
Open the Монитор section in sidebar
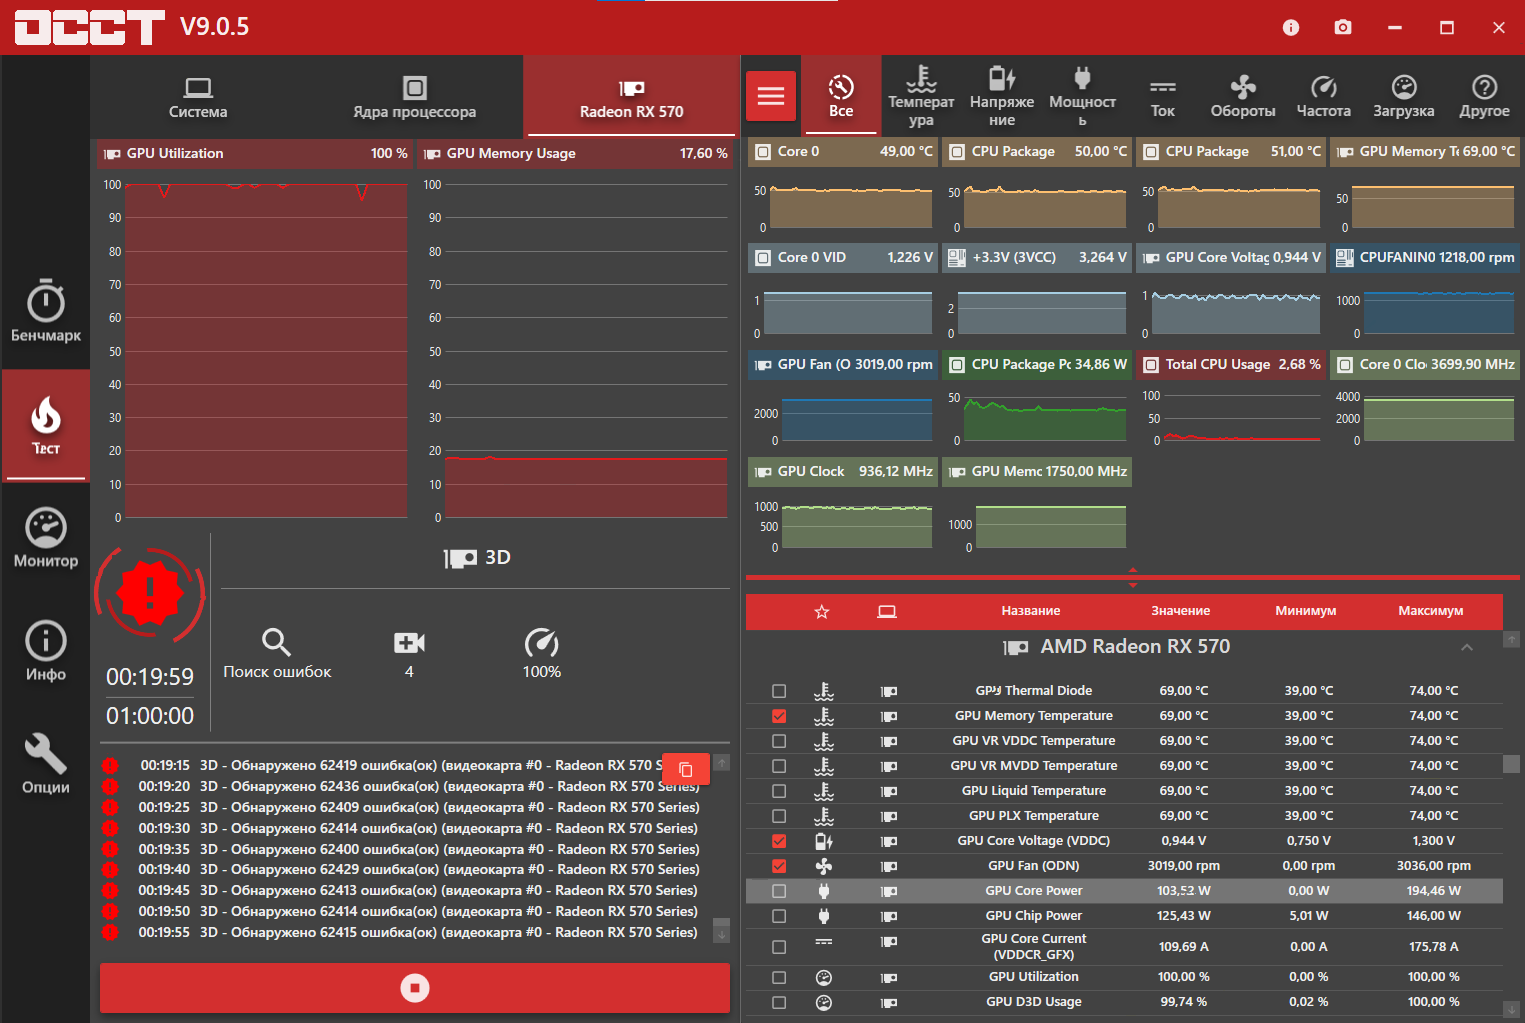click(46, 538)
